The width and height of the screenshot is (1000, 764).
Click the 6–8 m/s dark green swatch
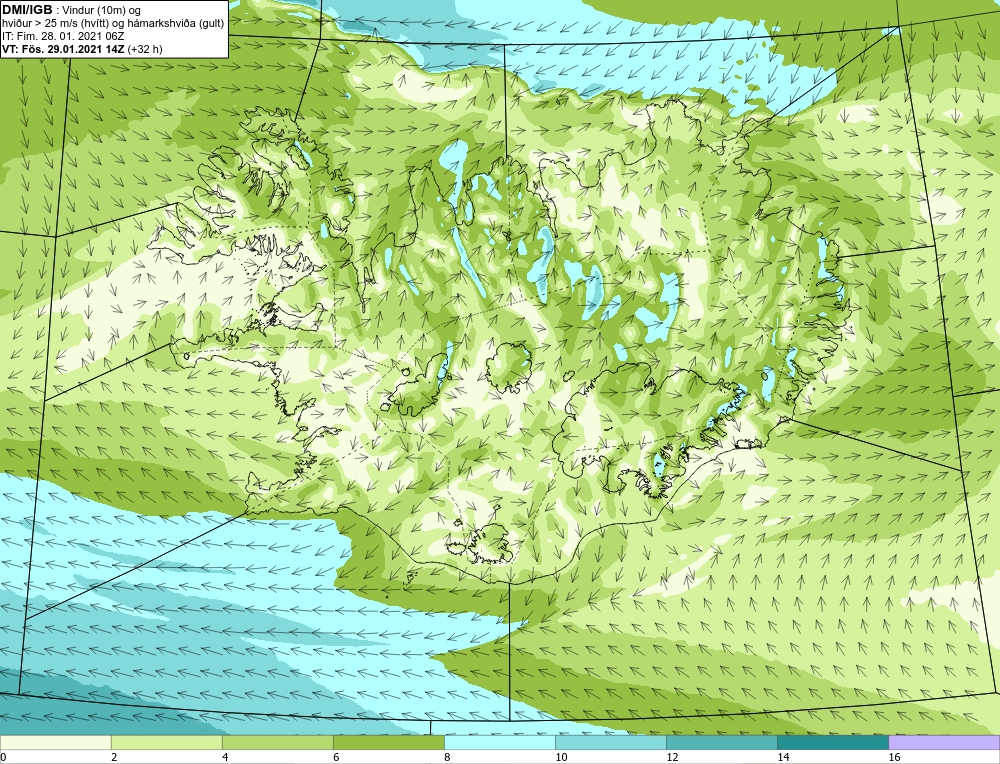388,742
